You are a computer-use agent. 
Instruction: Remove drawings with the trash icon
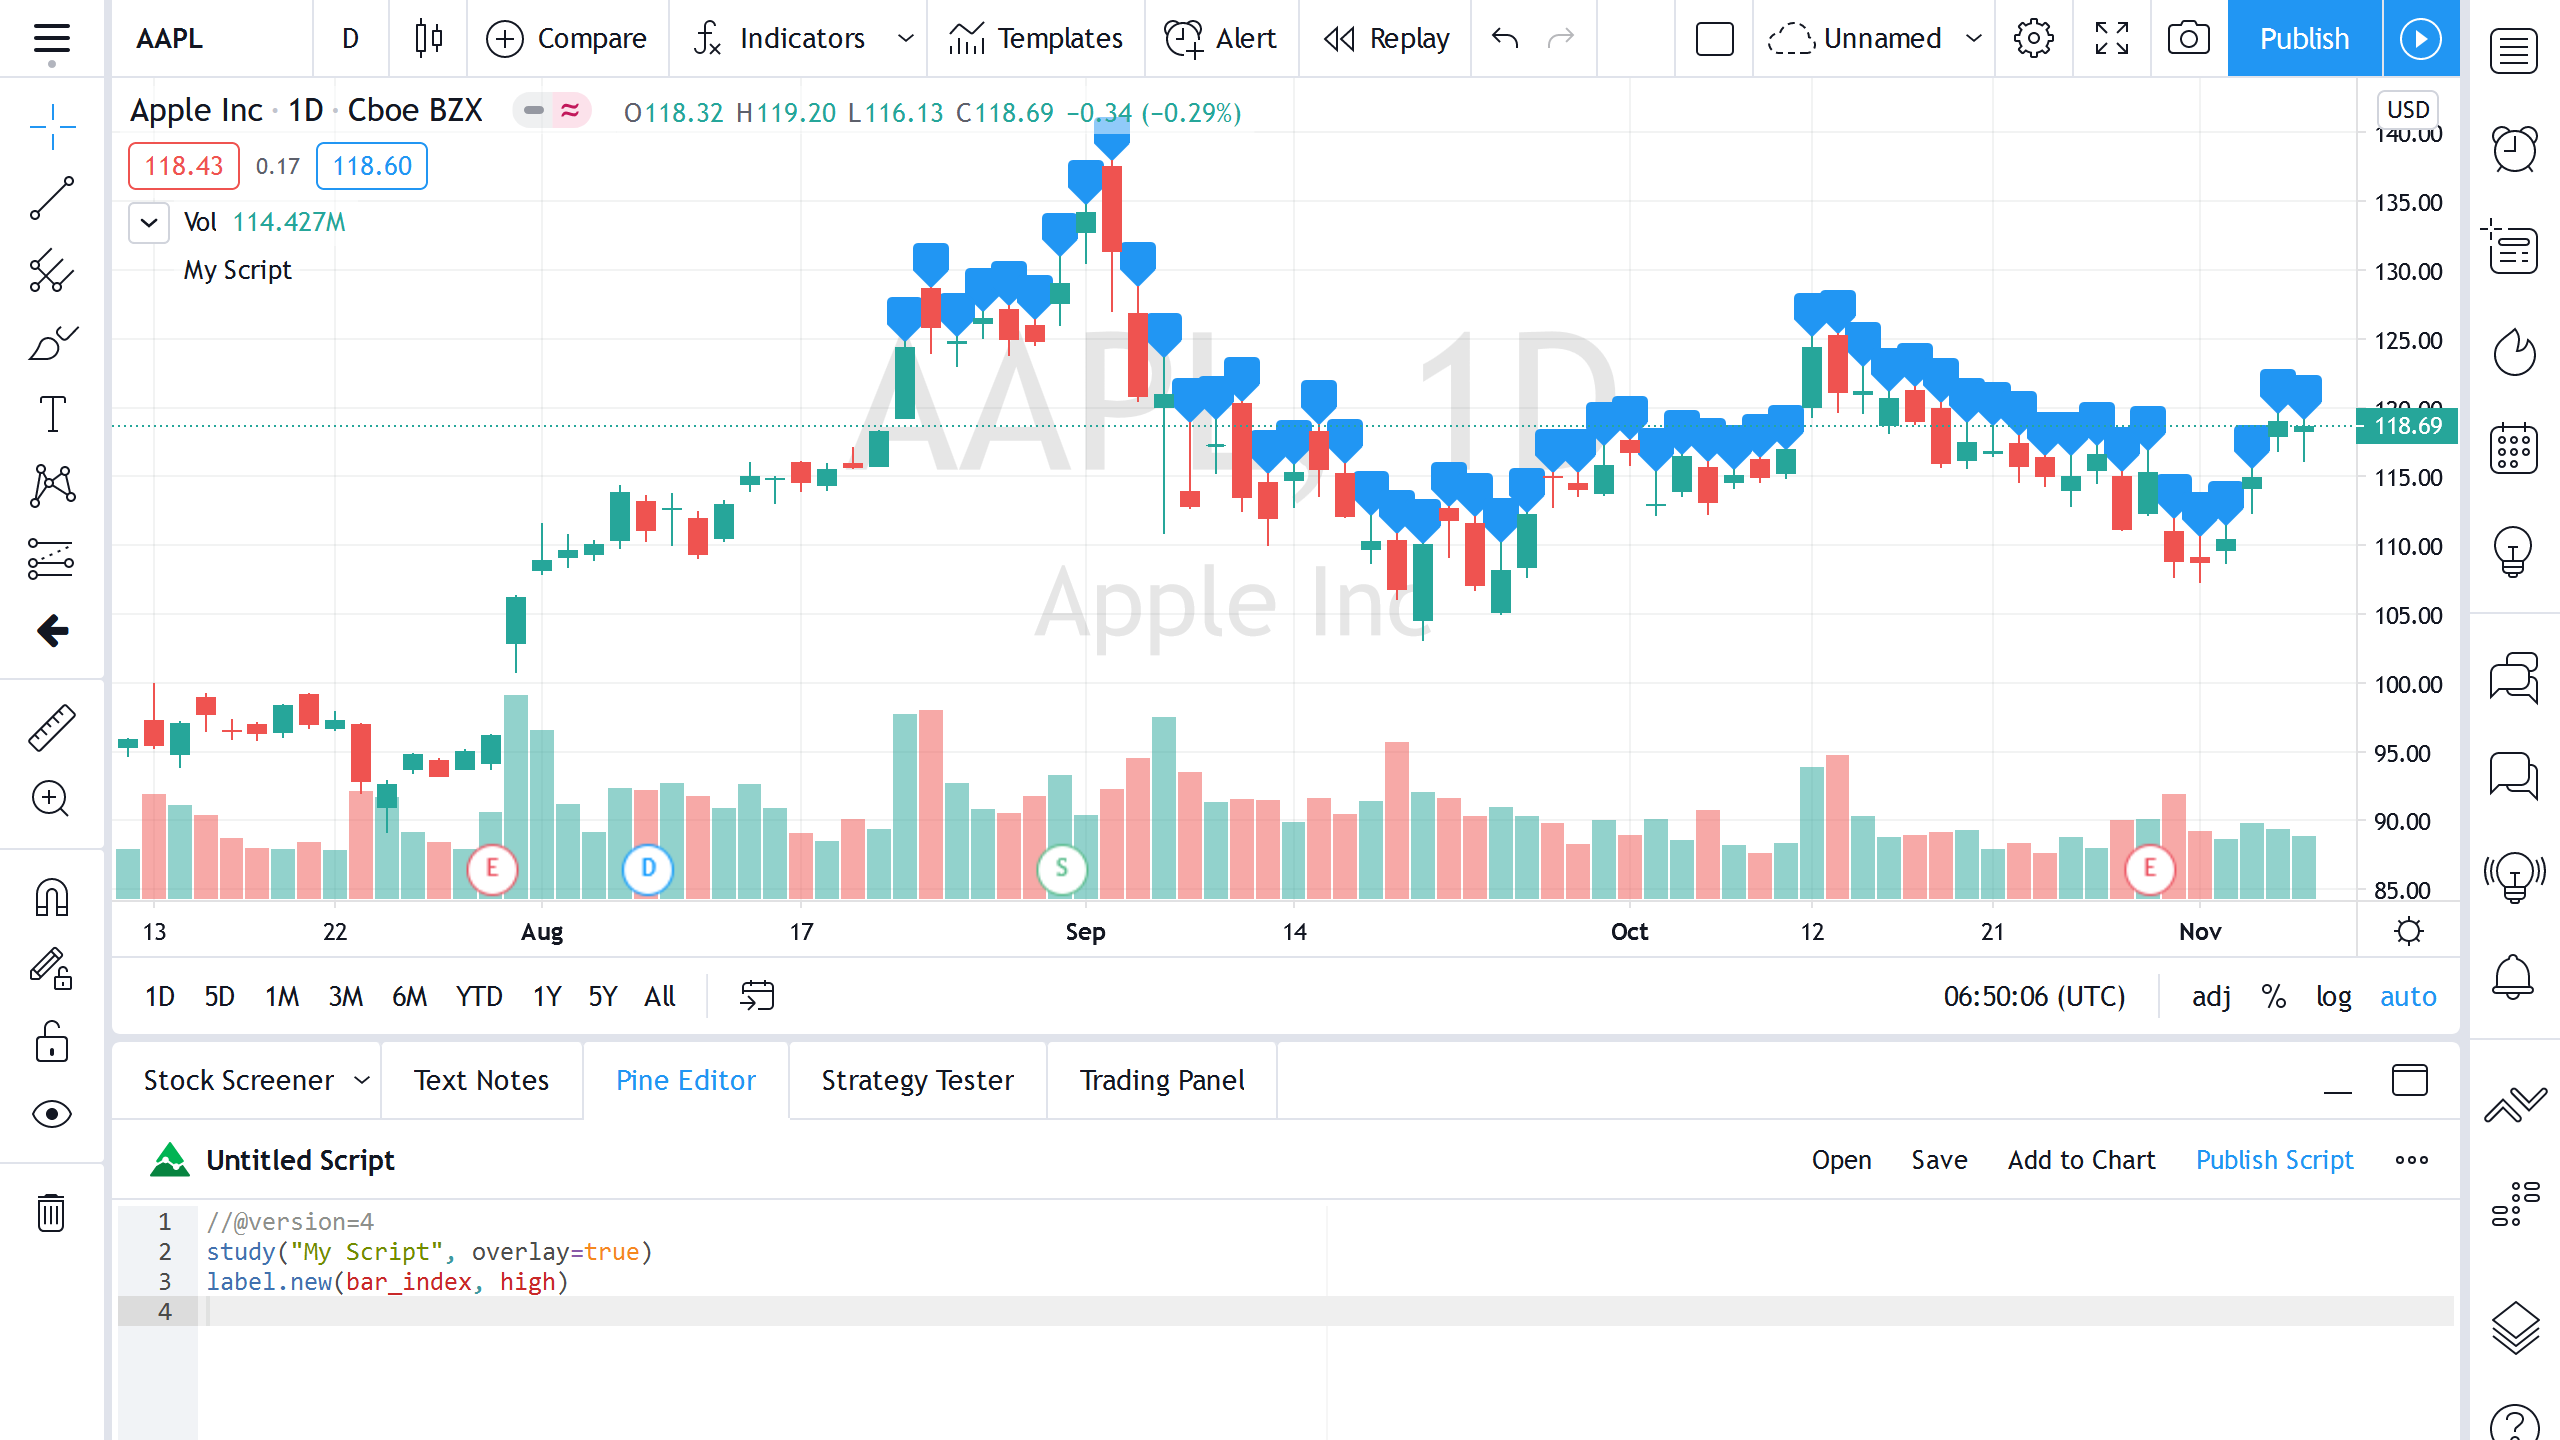point(52,1212)
